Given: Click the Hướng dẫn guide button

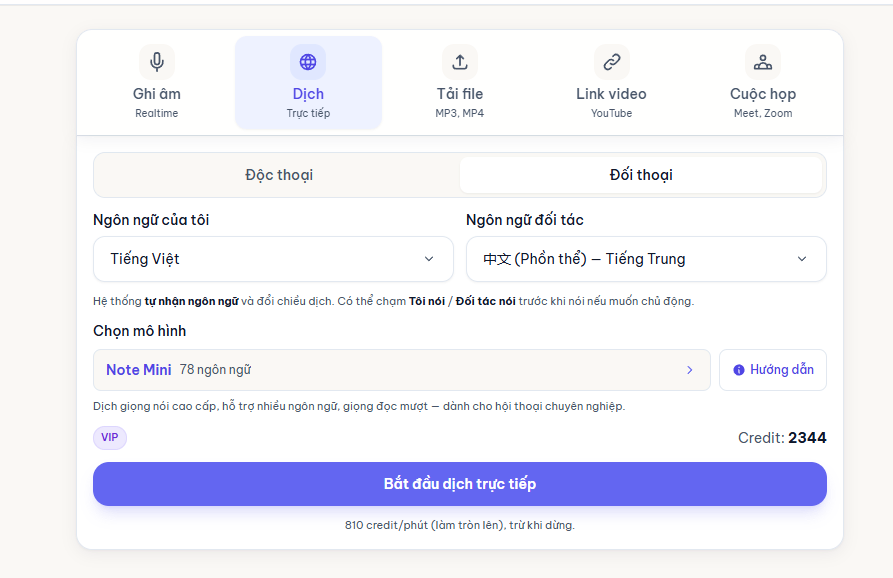Looking at the screenshot, I should pyautogui.click(x=773, y=370).
